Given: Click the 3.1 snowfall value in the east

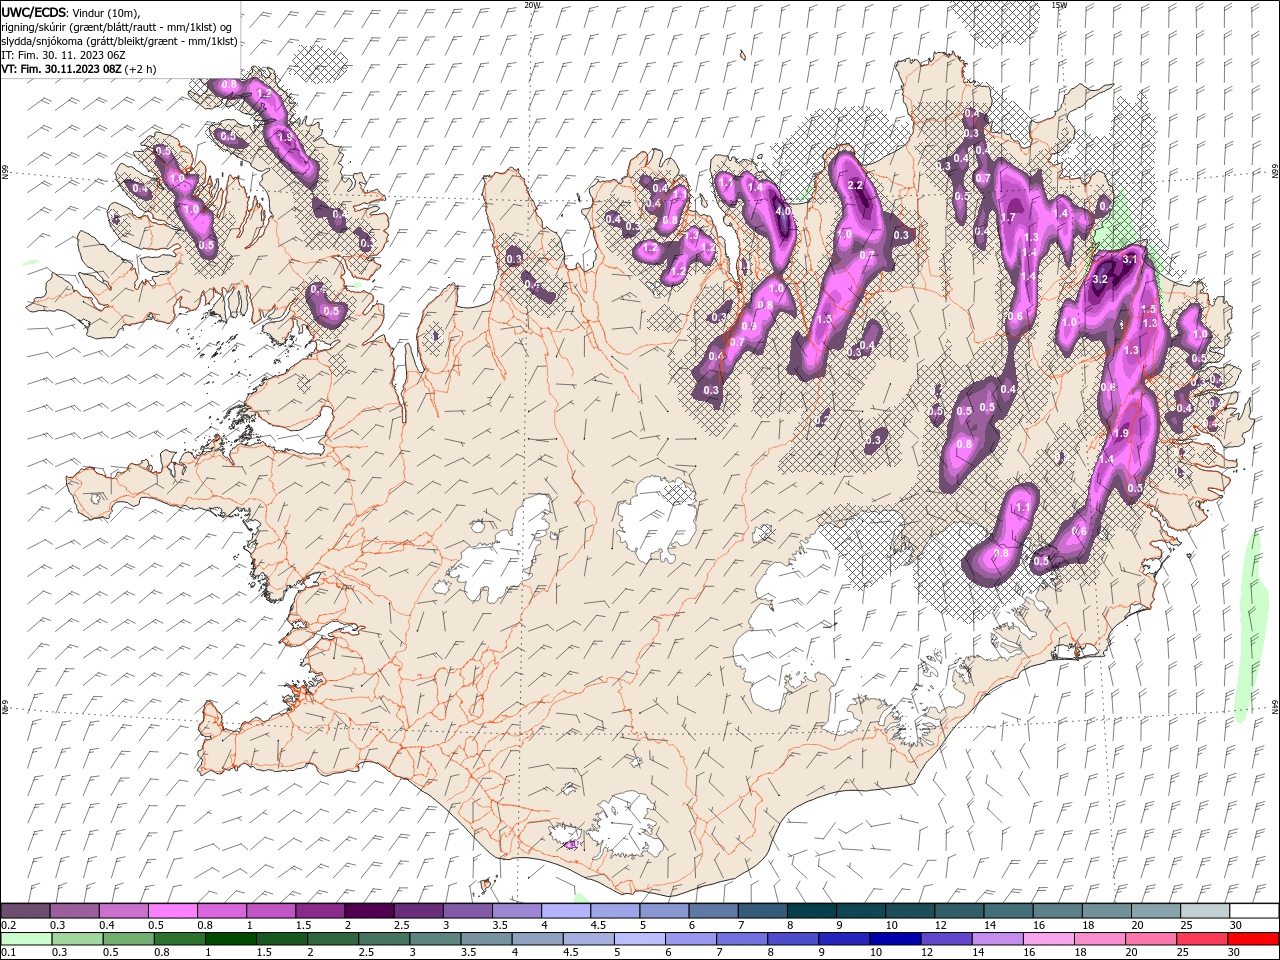Looking at the screenshot, I should pyautogui.click(x=1131, y=259).
